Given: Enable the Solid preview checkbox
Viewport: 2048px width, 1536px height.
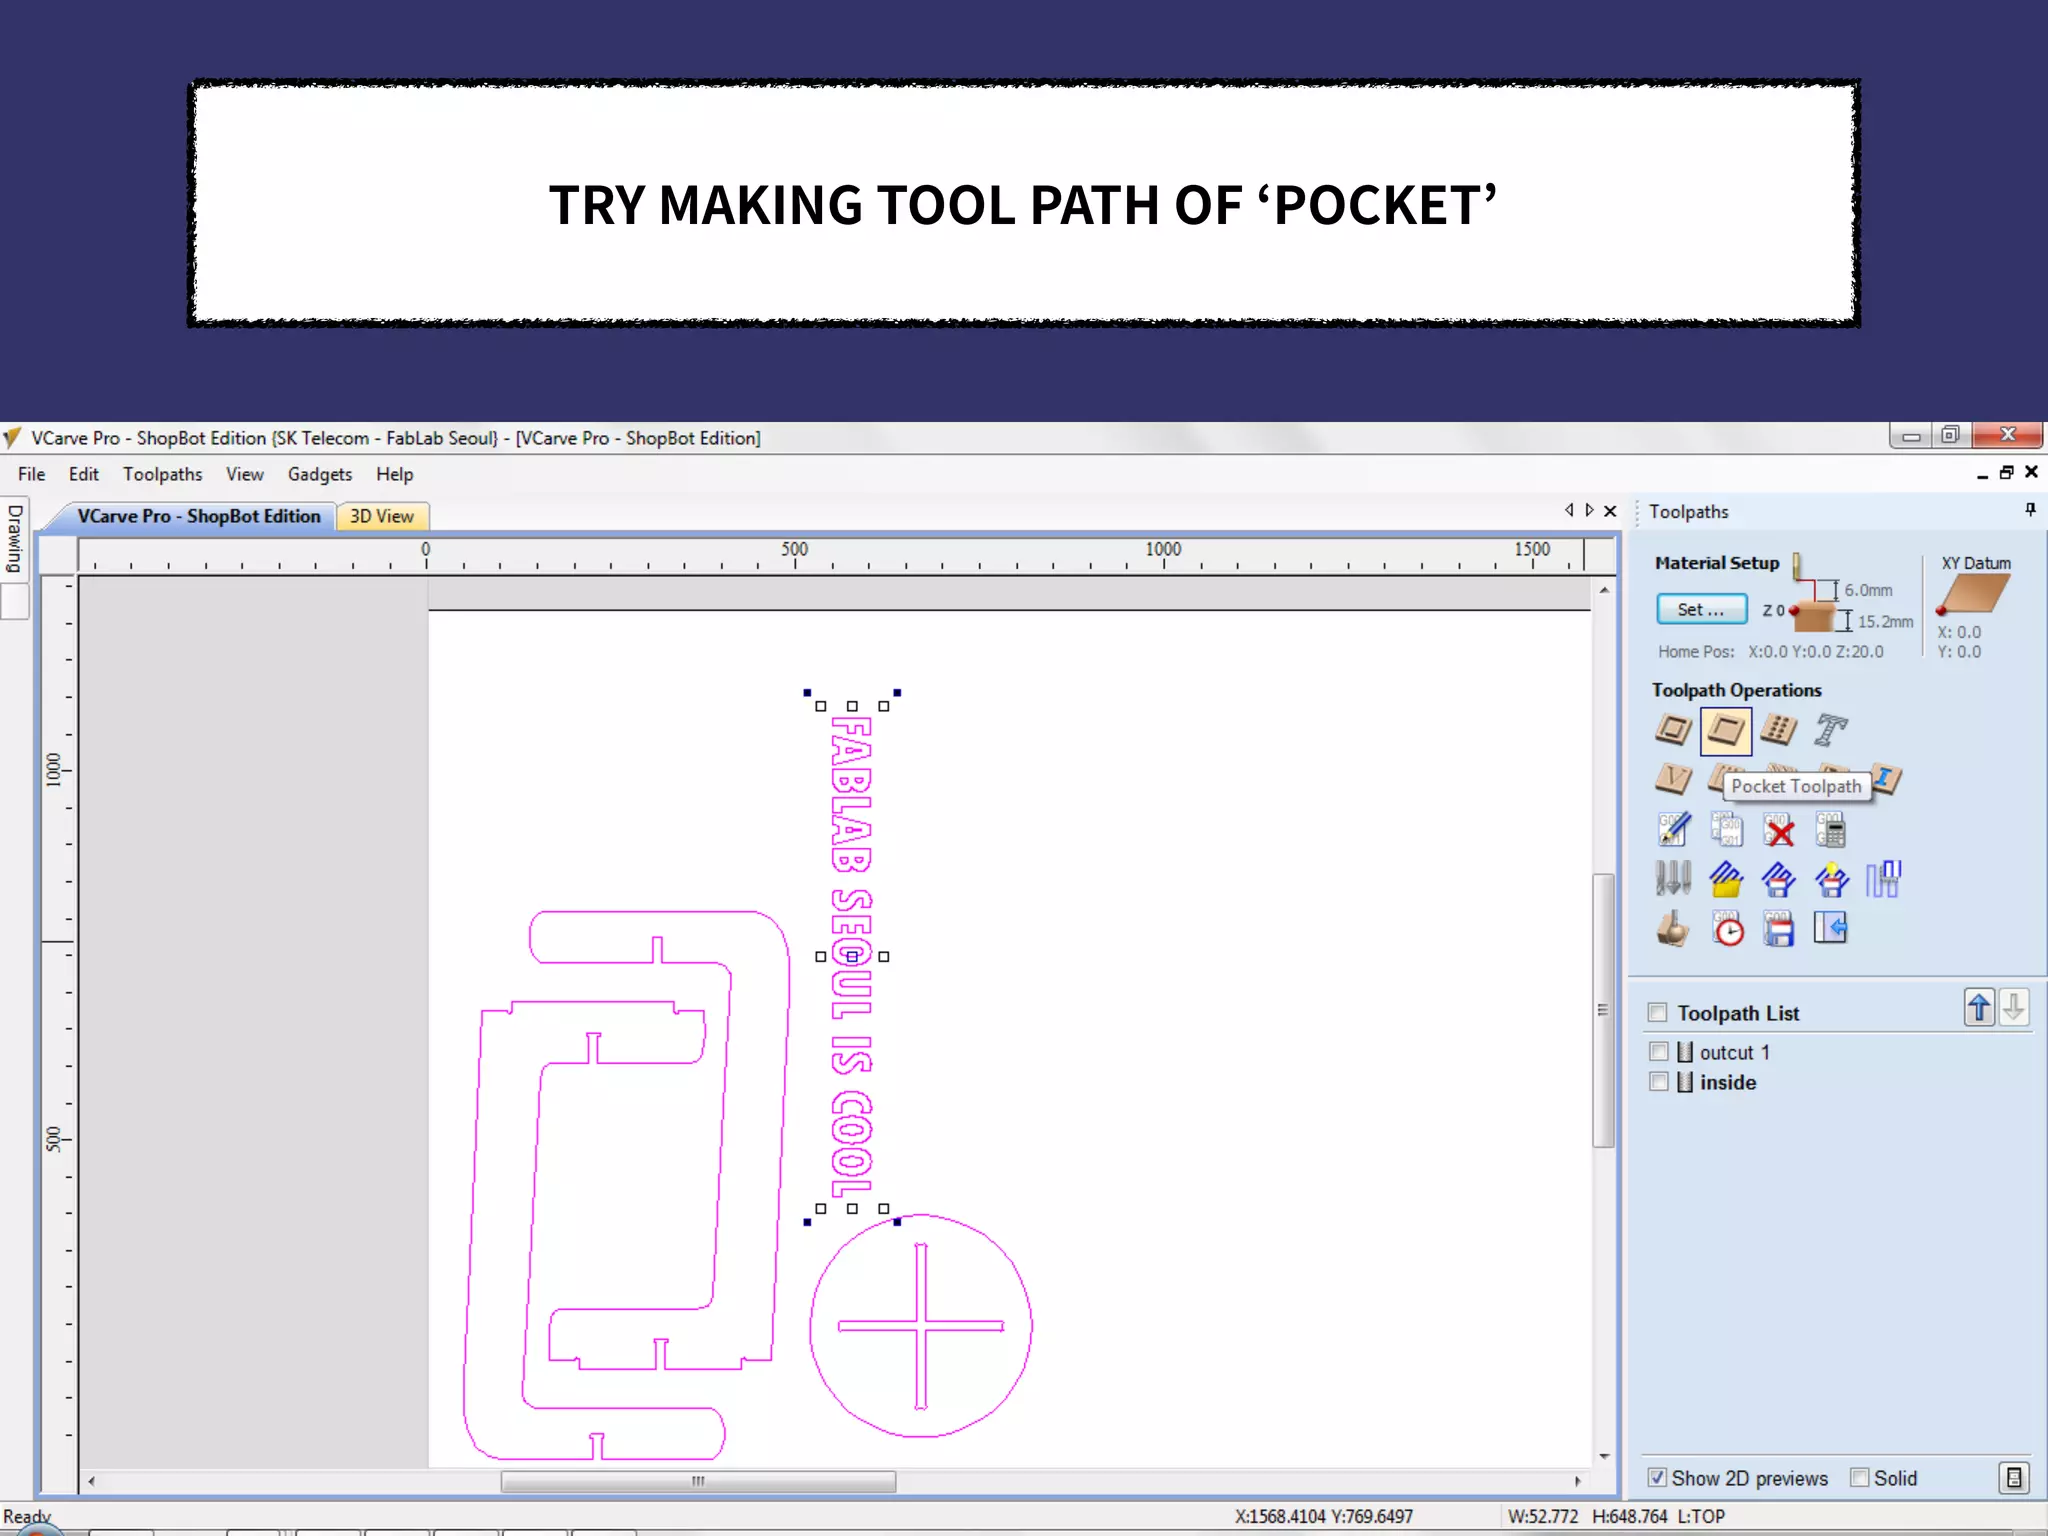Looking at the screenshot, I should [x=1860, y=1478].
